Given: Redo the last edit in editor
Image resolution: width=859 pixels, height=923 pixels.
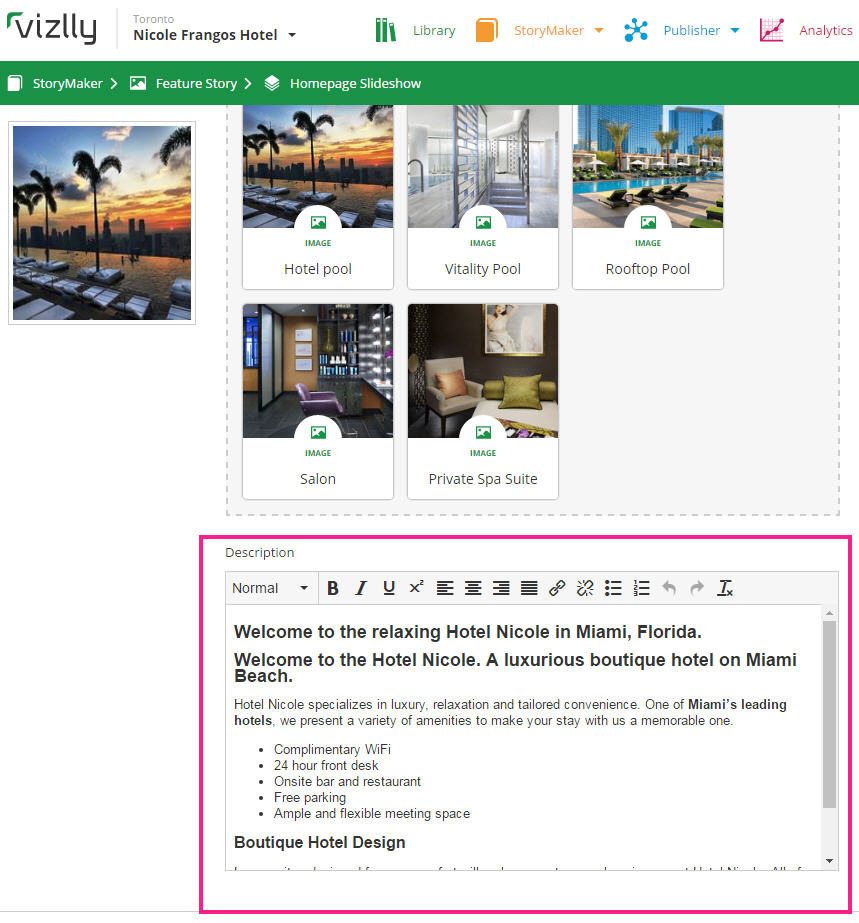Looking at the screenshot, I should (697, 587).
